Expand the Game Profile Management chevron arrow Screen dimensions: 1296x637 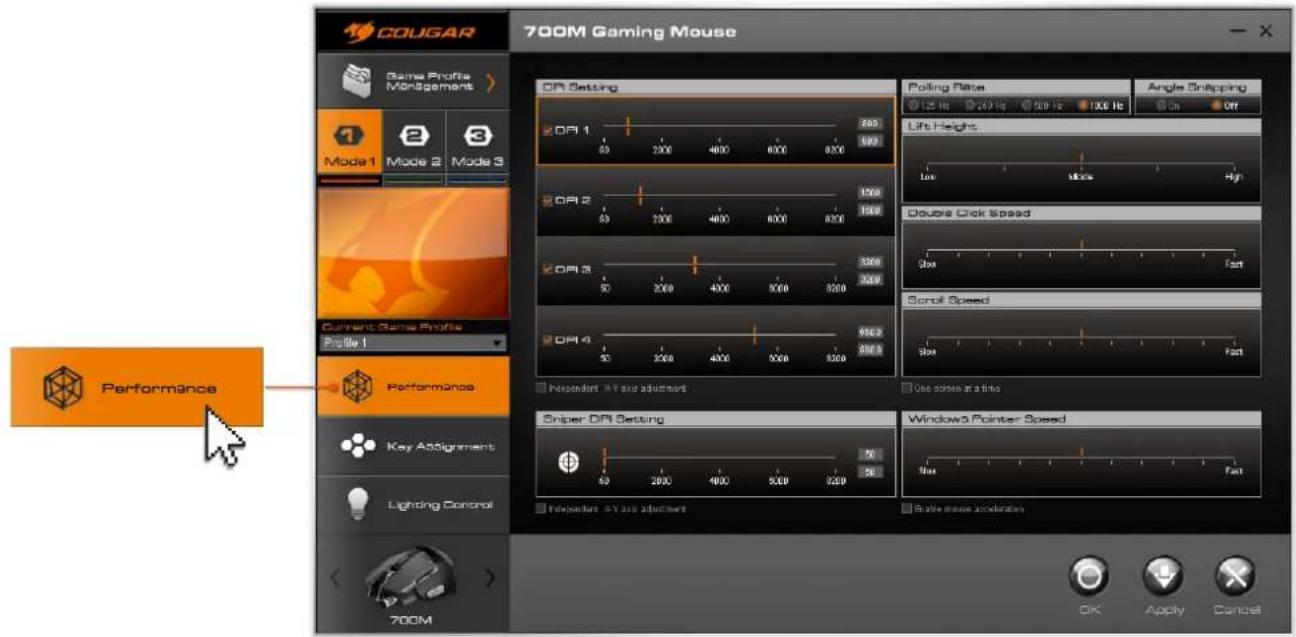(x=491, y=82)
